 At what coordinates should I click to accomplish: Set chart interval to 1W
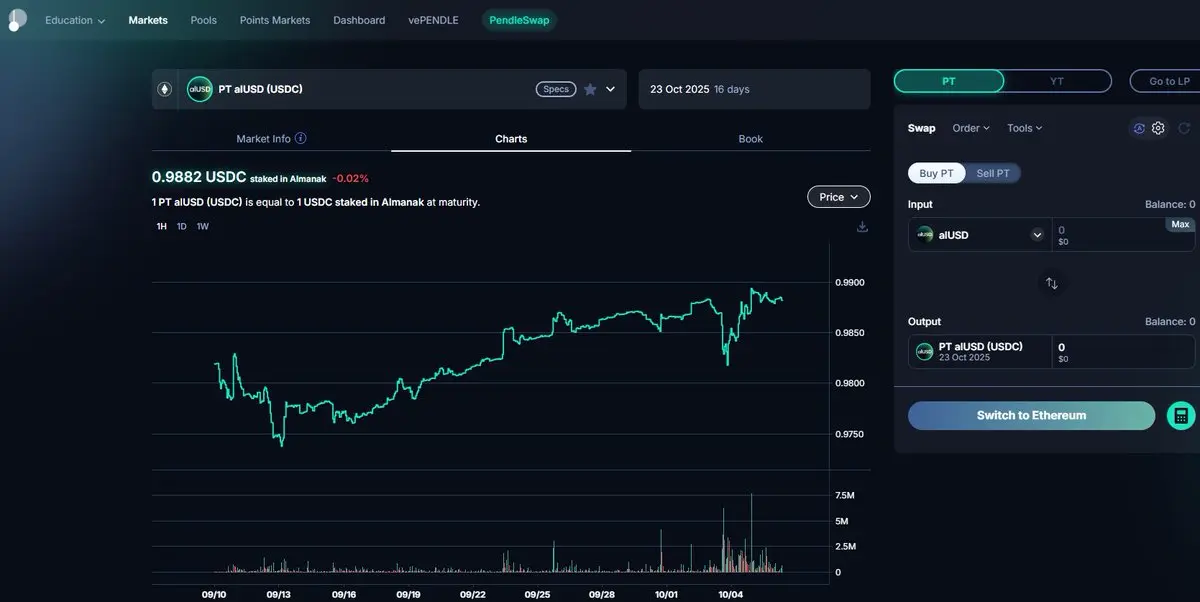[203, 226]
